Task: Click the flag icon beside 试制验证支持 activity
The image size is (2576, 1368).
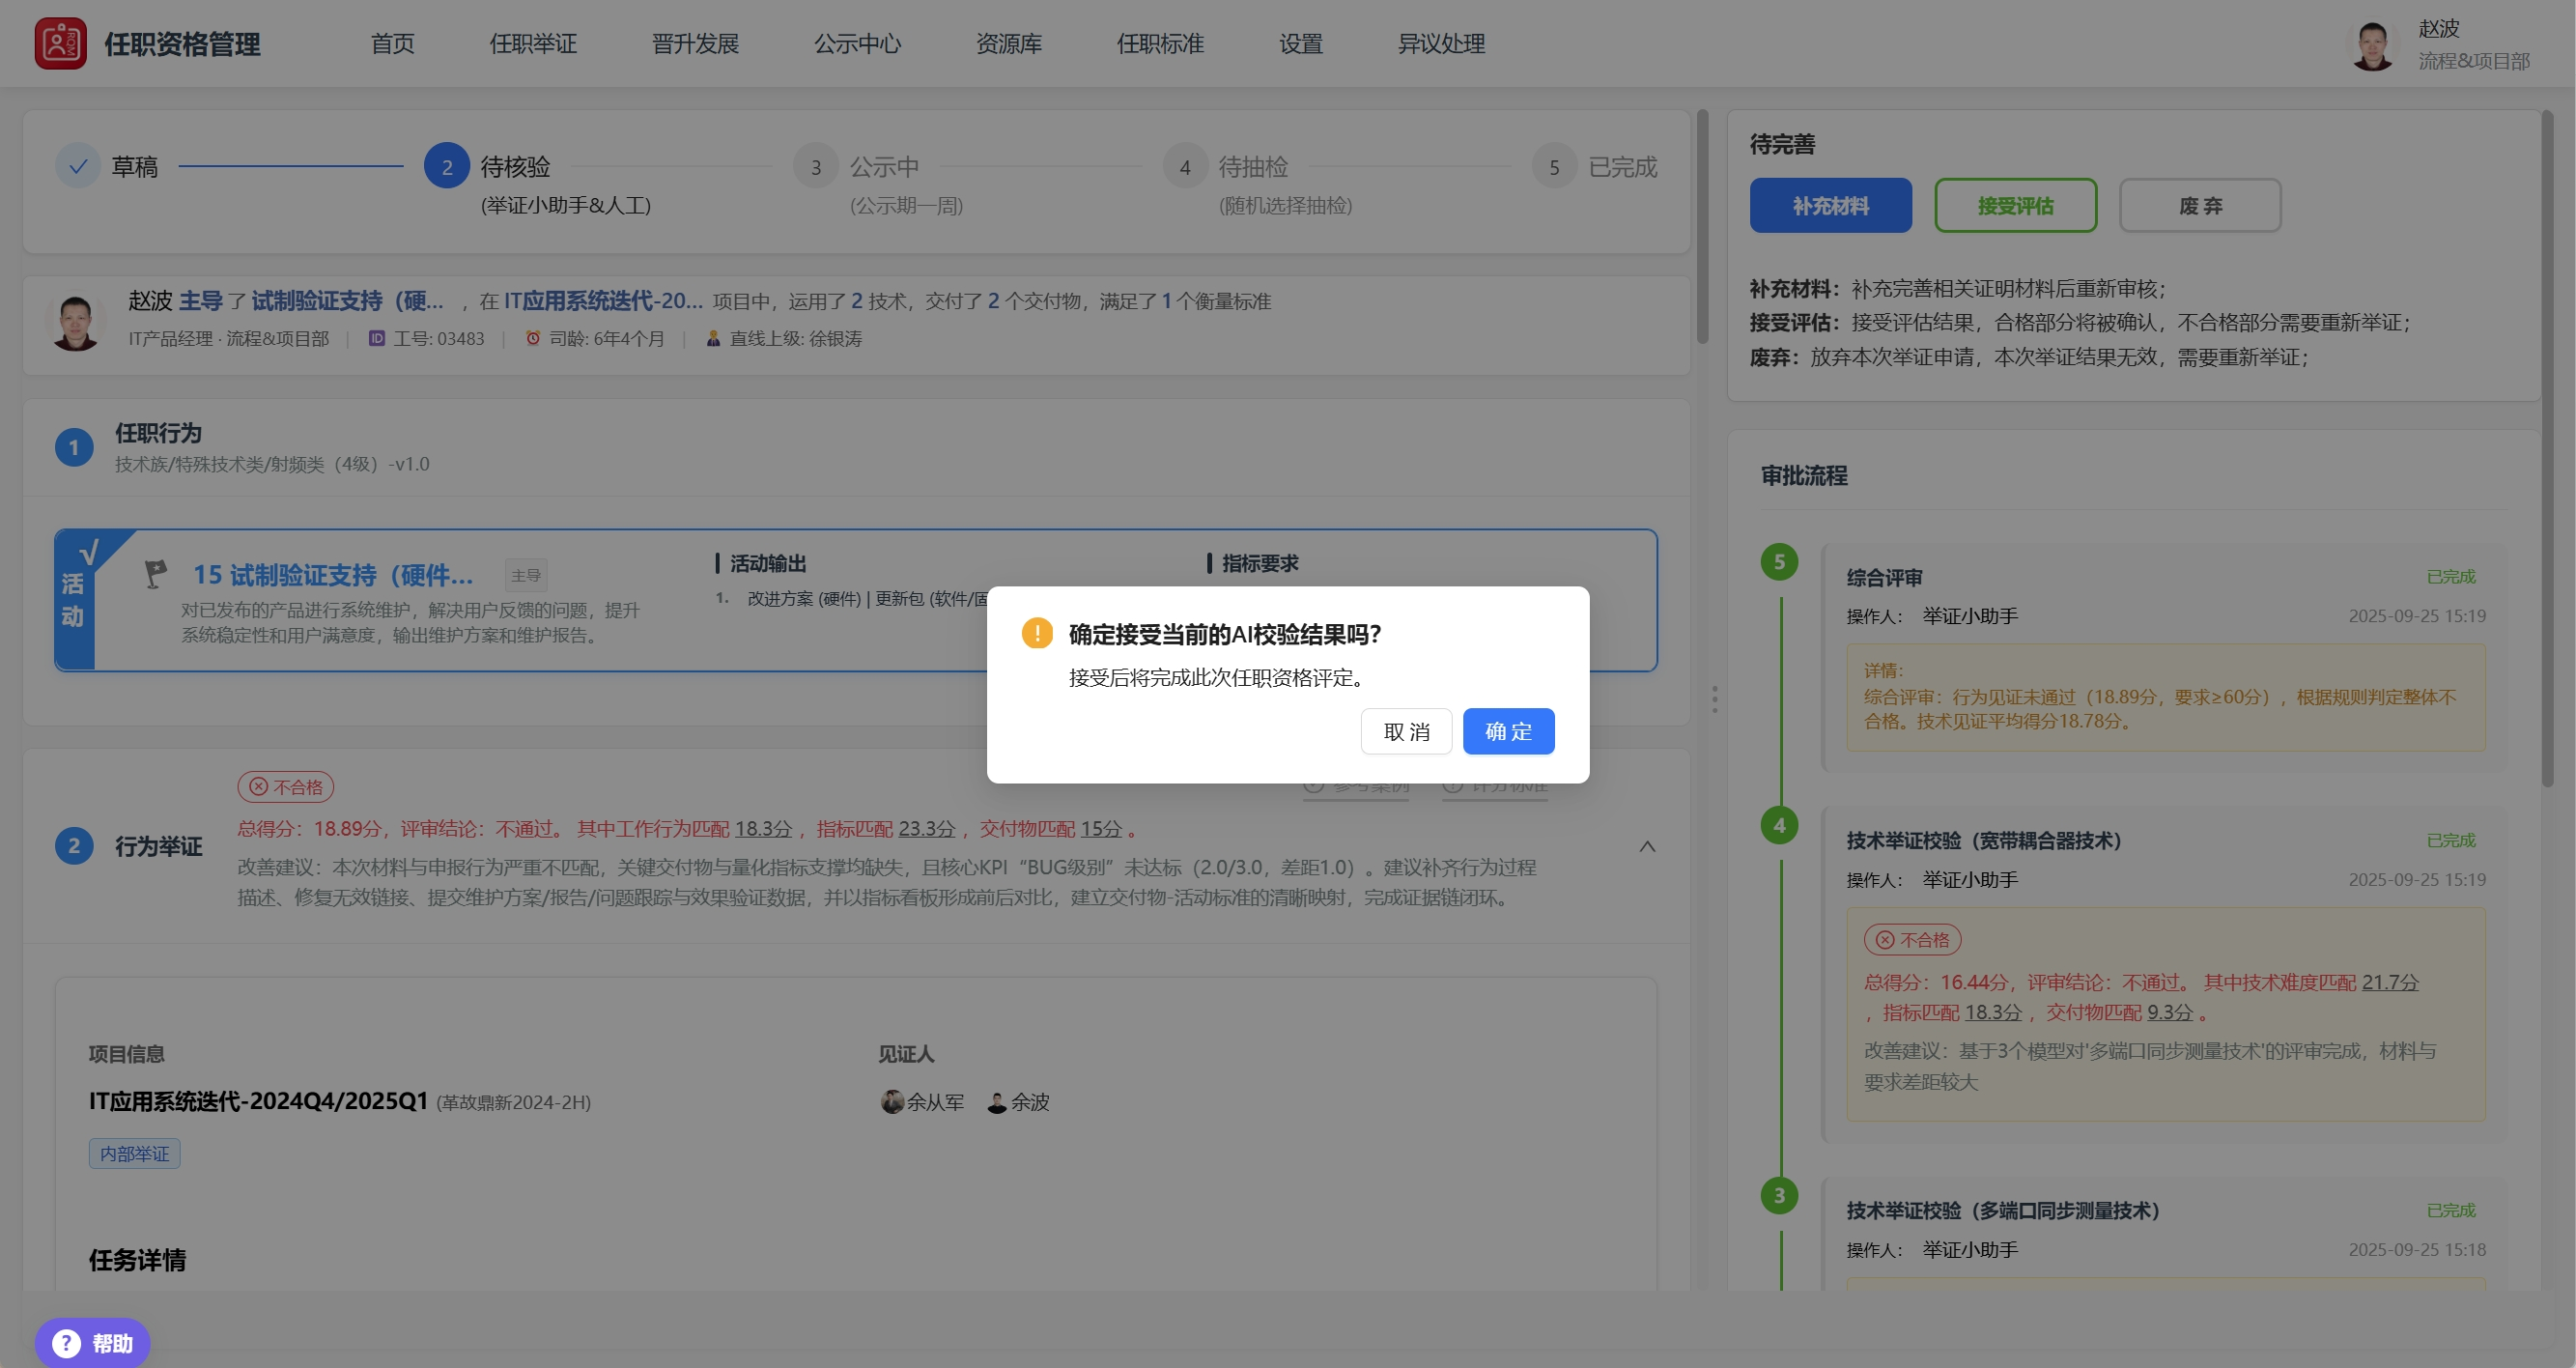Action: (156, 573)
